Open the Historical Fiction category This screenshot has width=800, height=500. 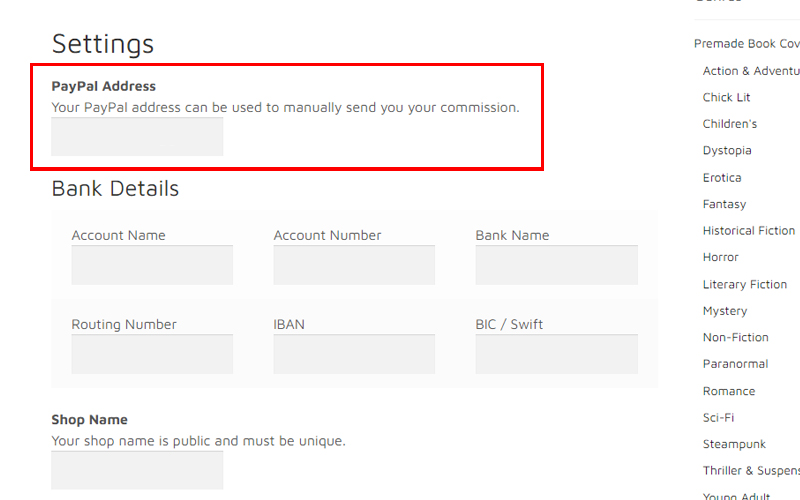point(748,231)
